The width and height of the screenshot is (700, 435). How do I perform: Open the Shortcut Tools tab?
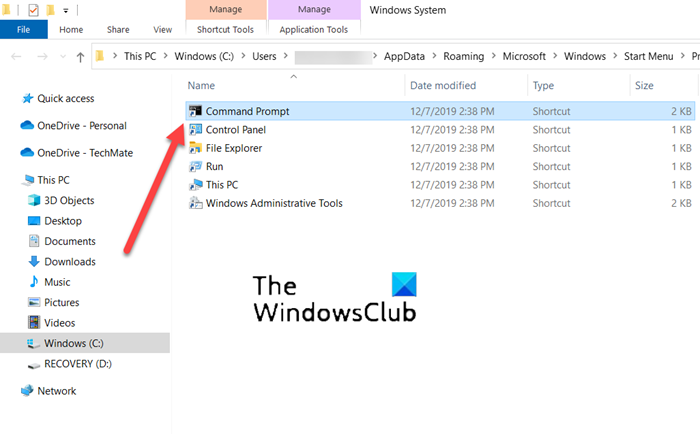[x=225, y=29]
